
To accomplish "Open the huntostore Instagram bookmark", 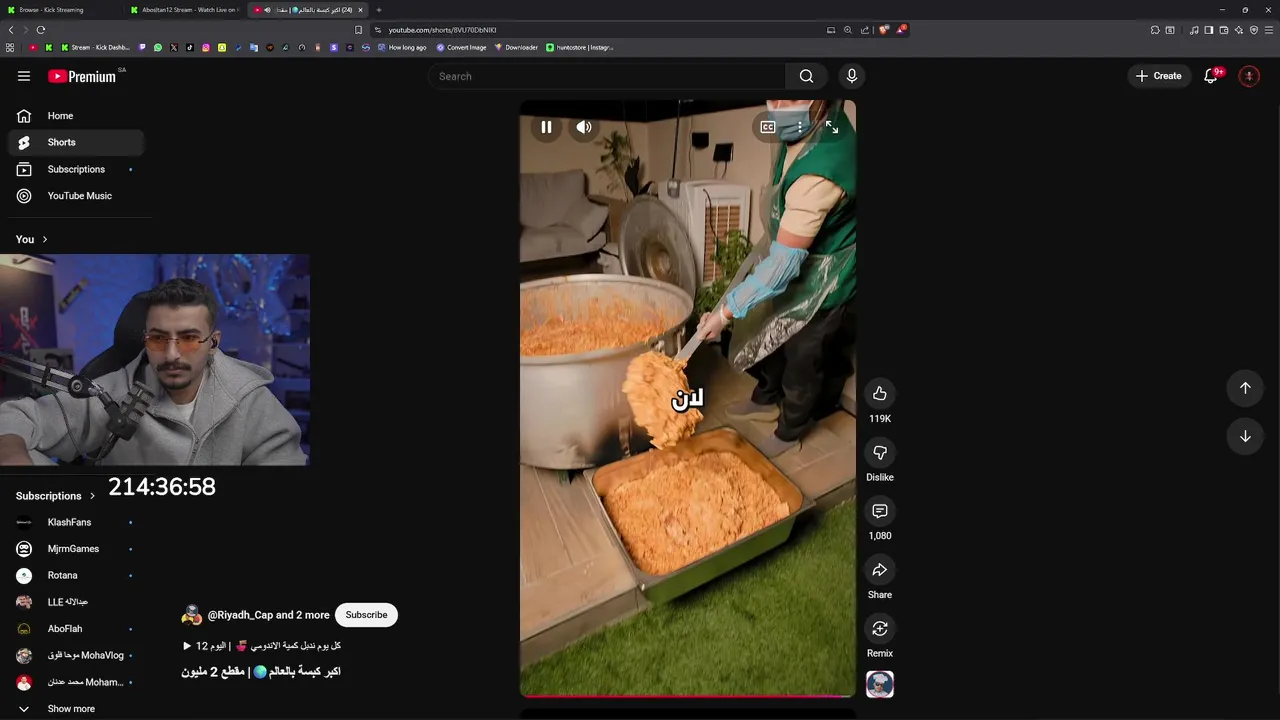I will click(580, 47).
